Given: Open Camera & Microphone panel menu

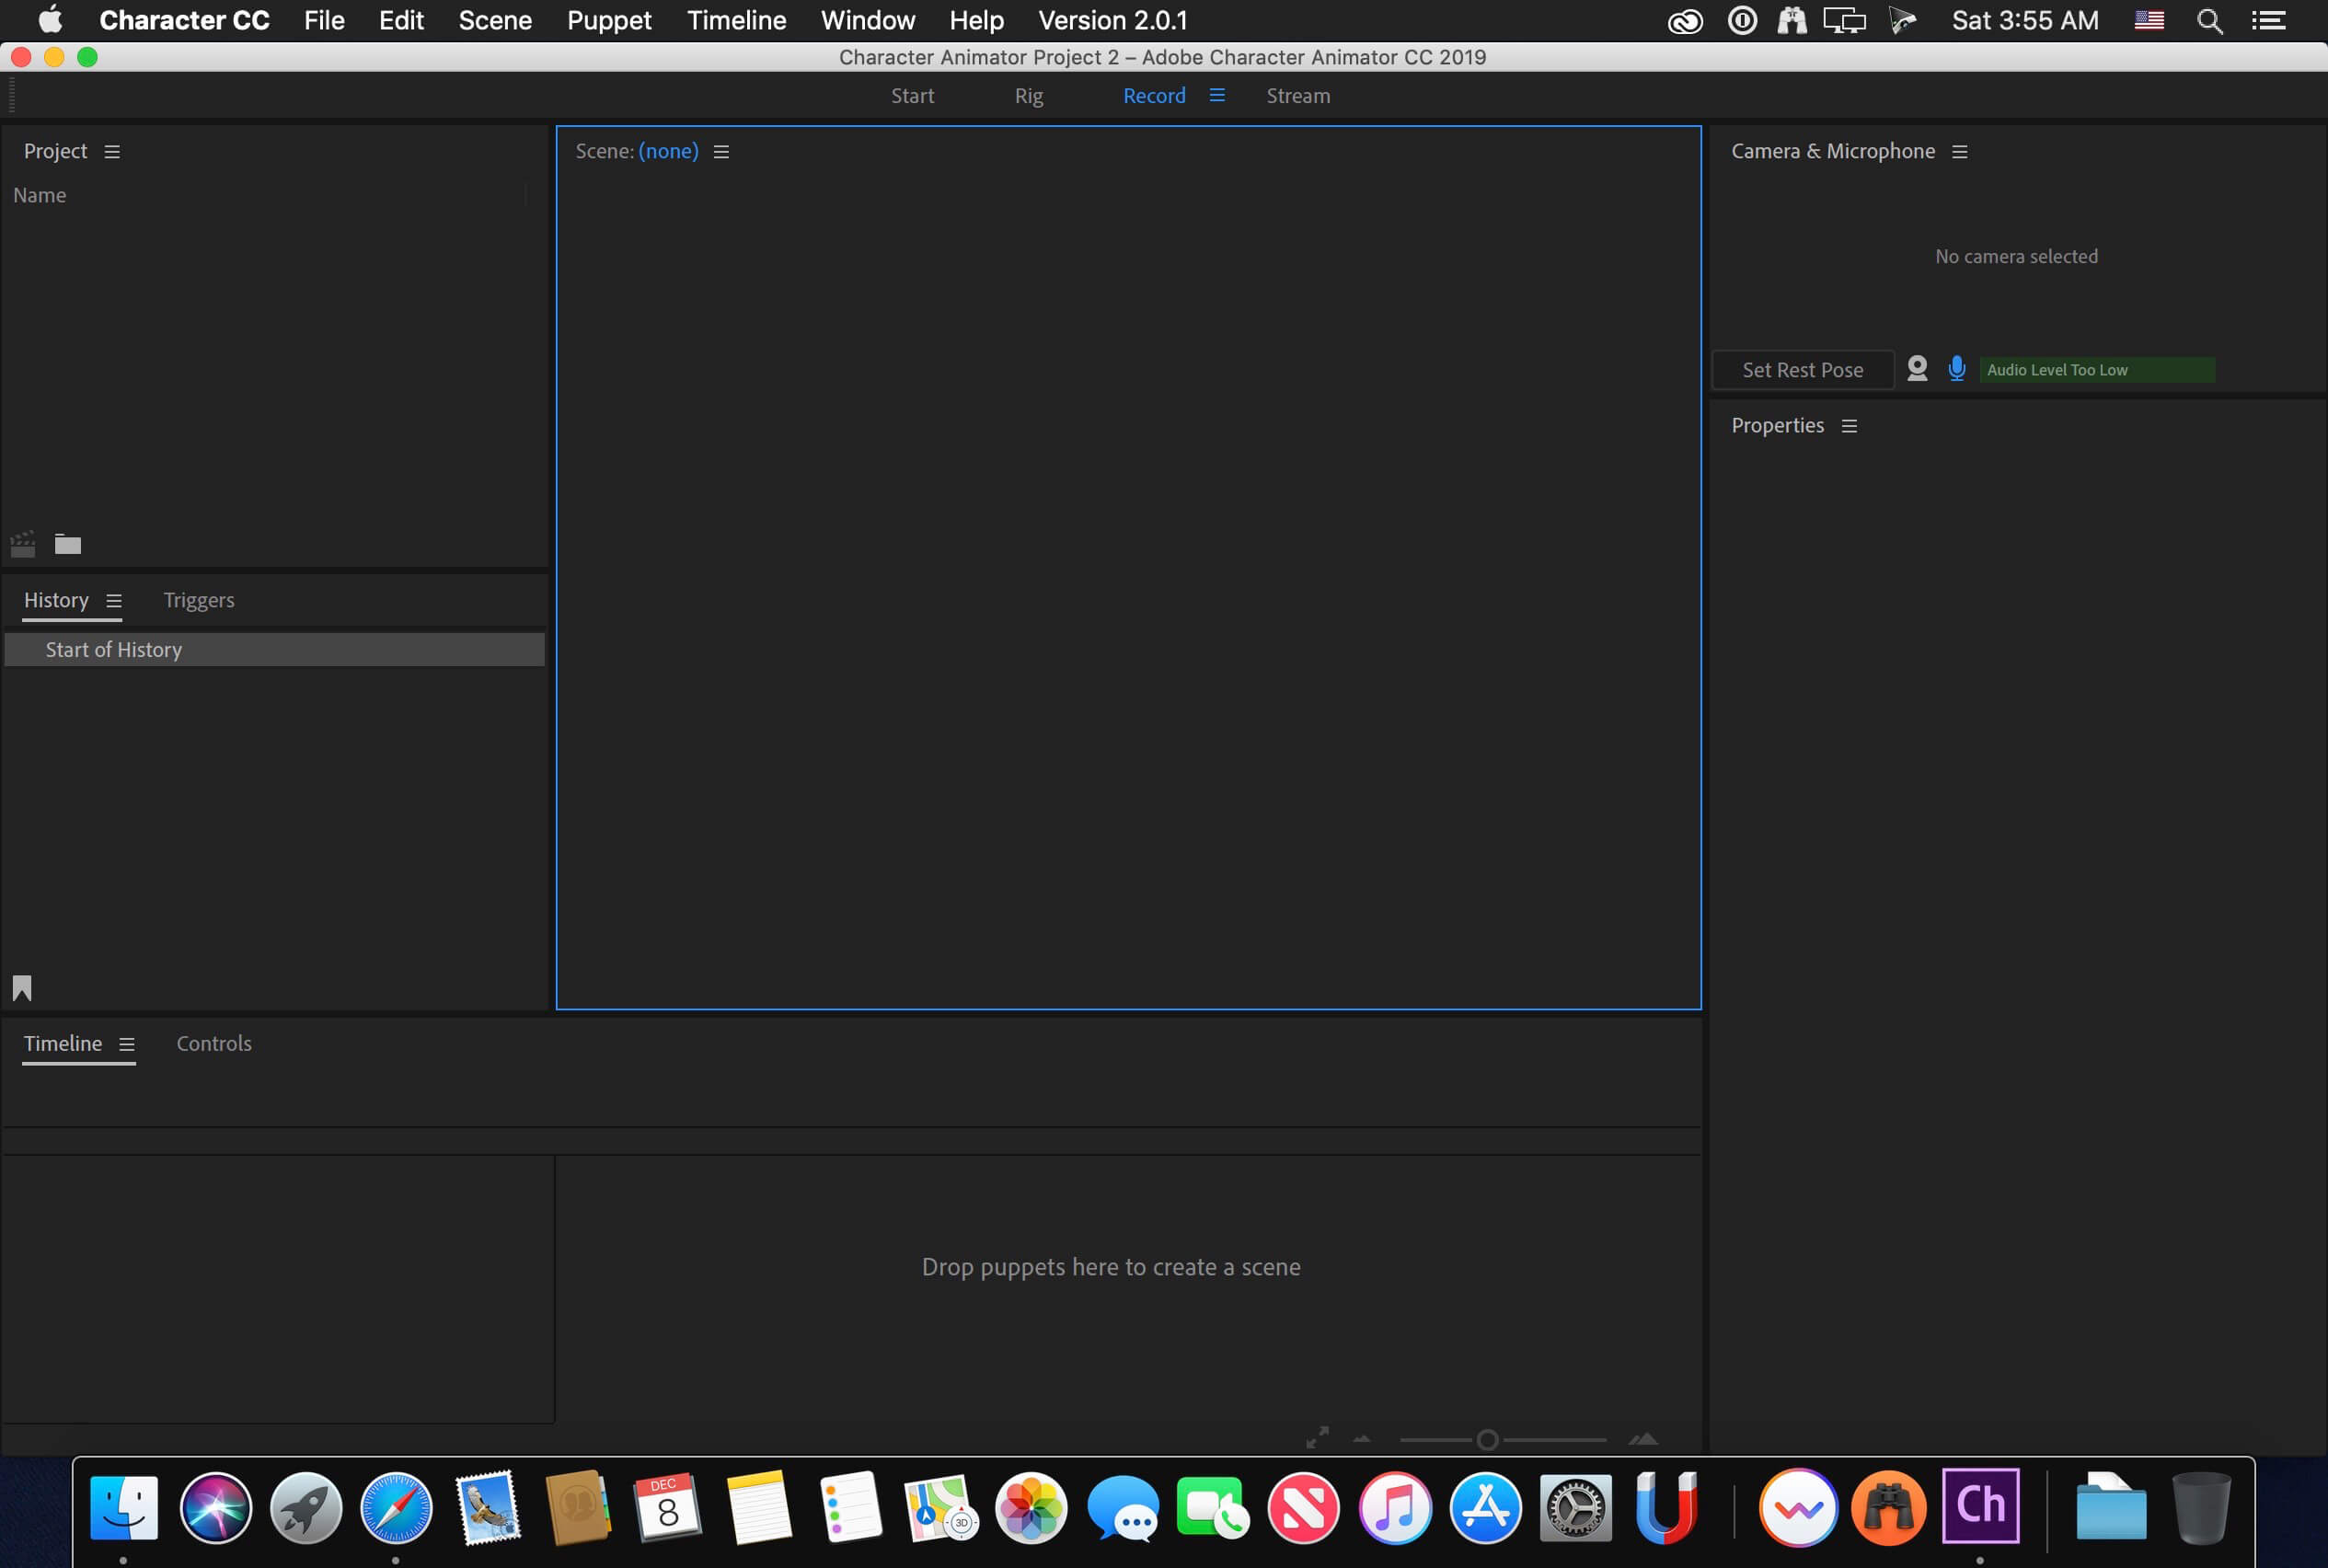Looking at the screenshot, I should click(x=1960, y=152).
